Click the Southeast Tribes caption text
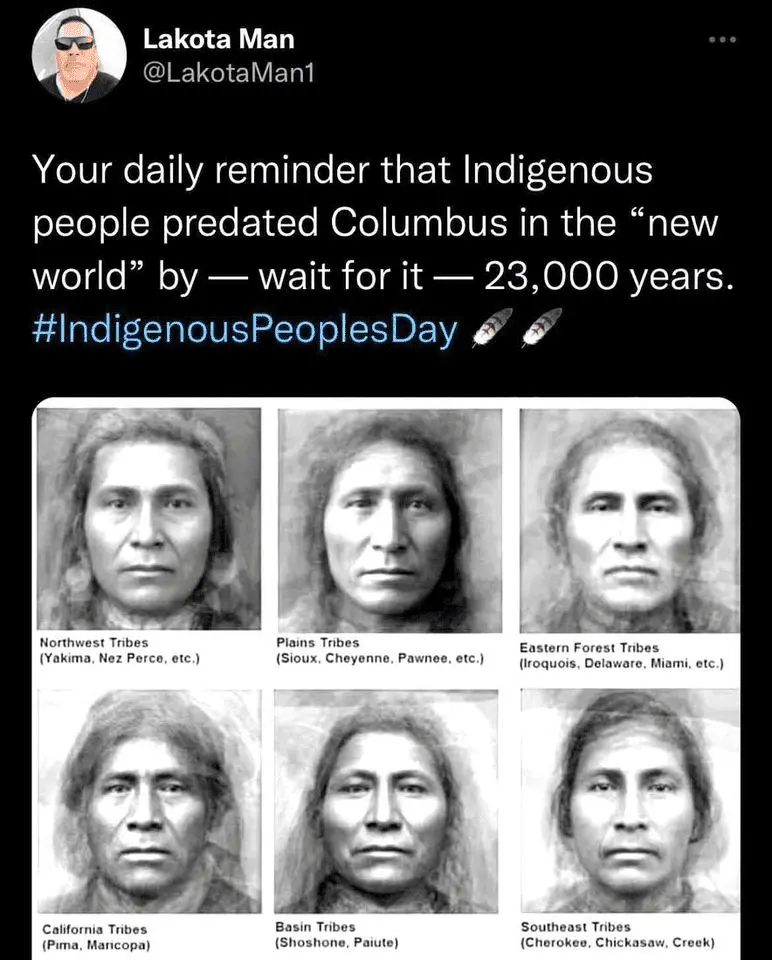This screenshot has width=772, height=960. (618, 934)
